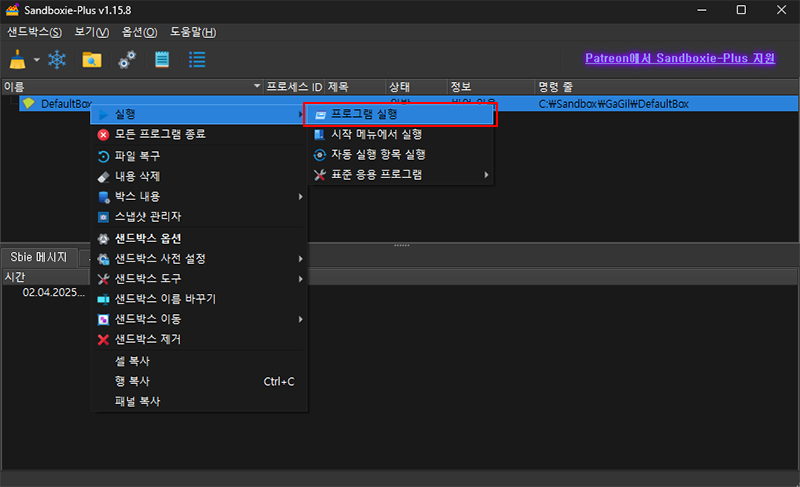Open 샌드박스 옵션 from context menu

[199, 239]
